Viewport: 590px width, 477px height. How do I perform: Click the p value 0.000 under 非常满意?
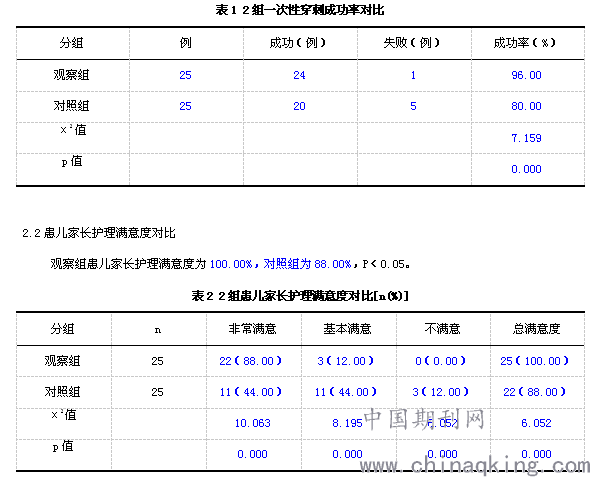252,454
